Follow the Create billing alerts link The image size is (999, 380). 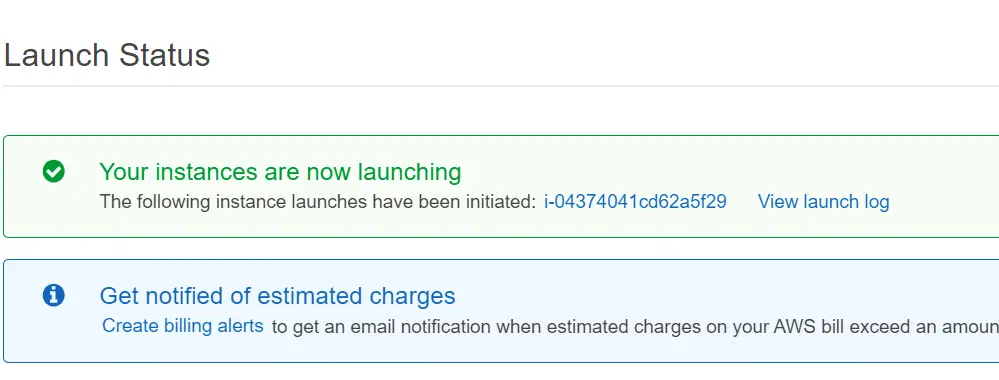click(182, 326)
